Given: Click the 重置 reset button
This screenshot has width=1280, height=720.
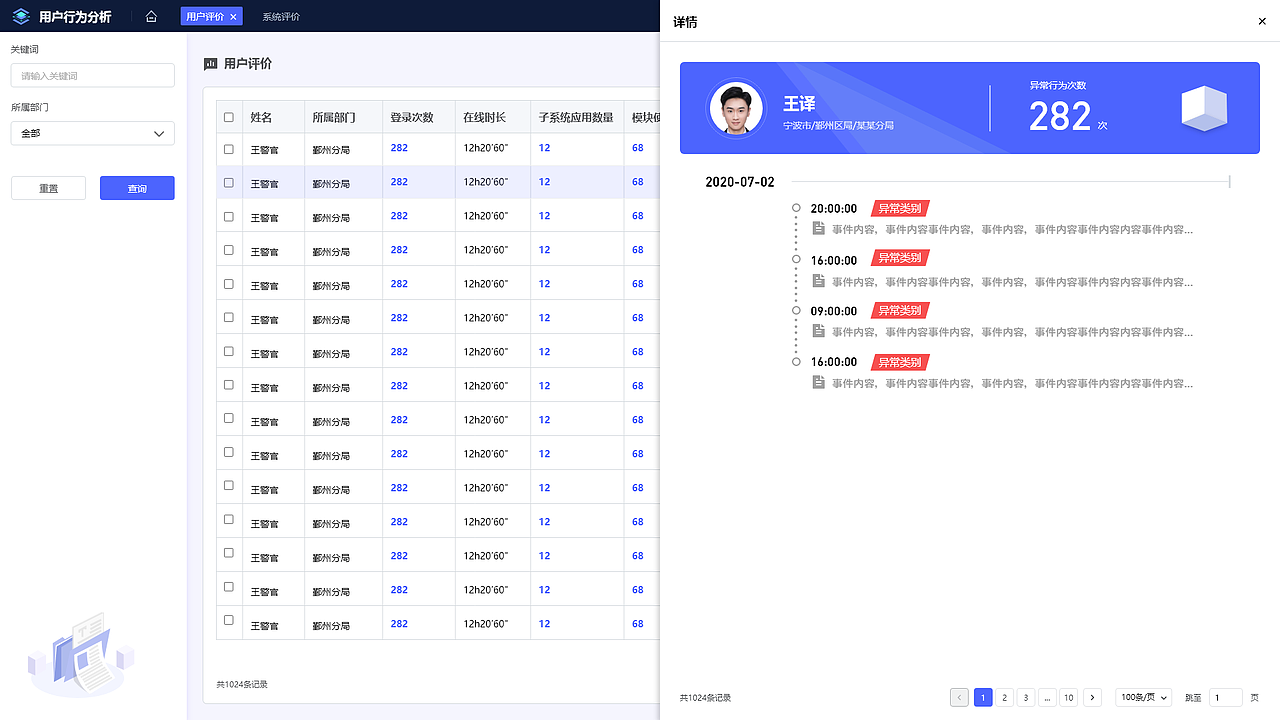Looking at the screenshot, I should (x=48, y=188).
